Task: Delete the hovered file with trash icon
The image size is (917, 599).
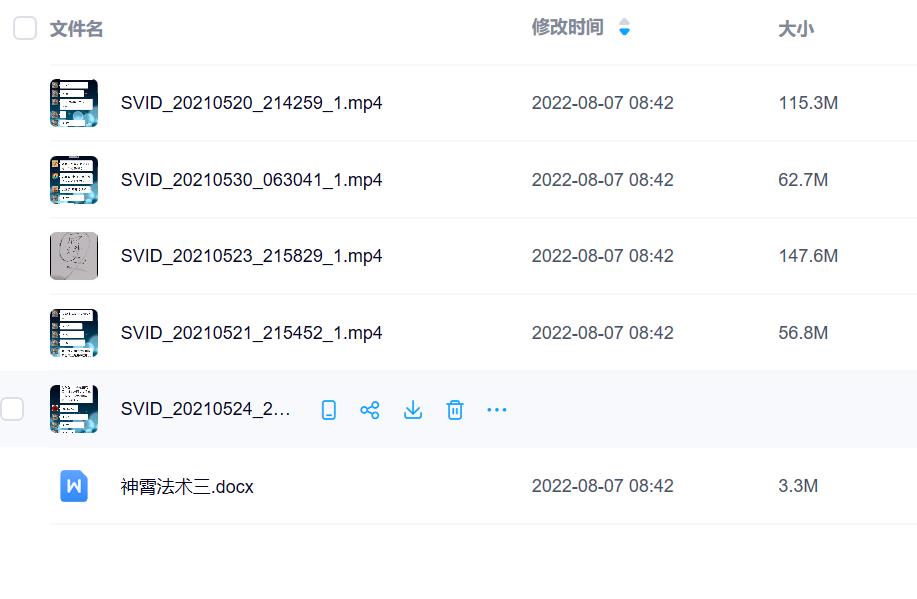Action: tap(455, 410)
